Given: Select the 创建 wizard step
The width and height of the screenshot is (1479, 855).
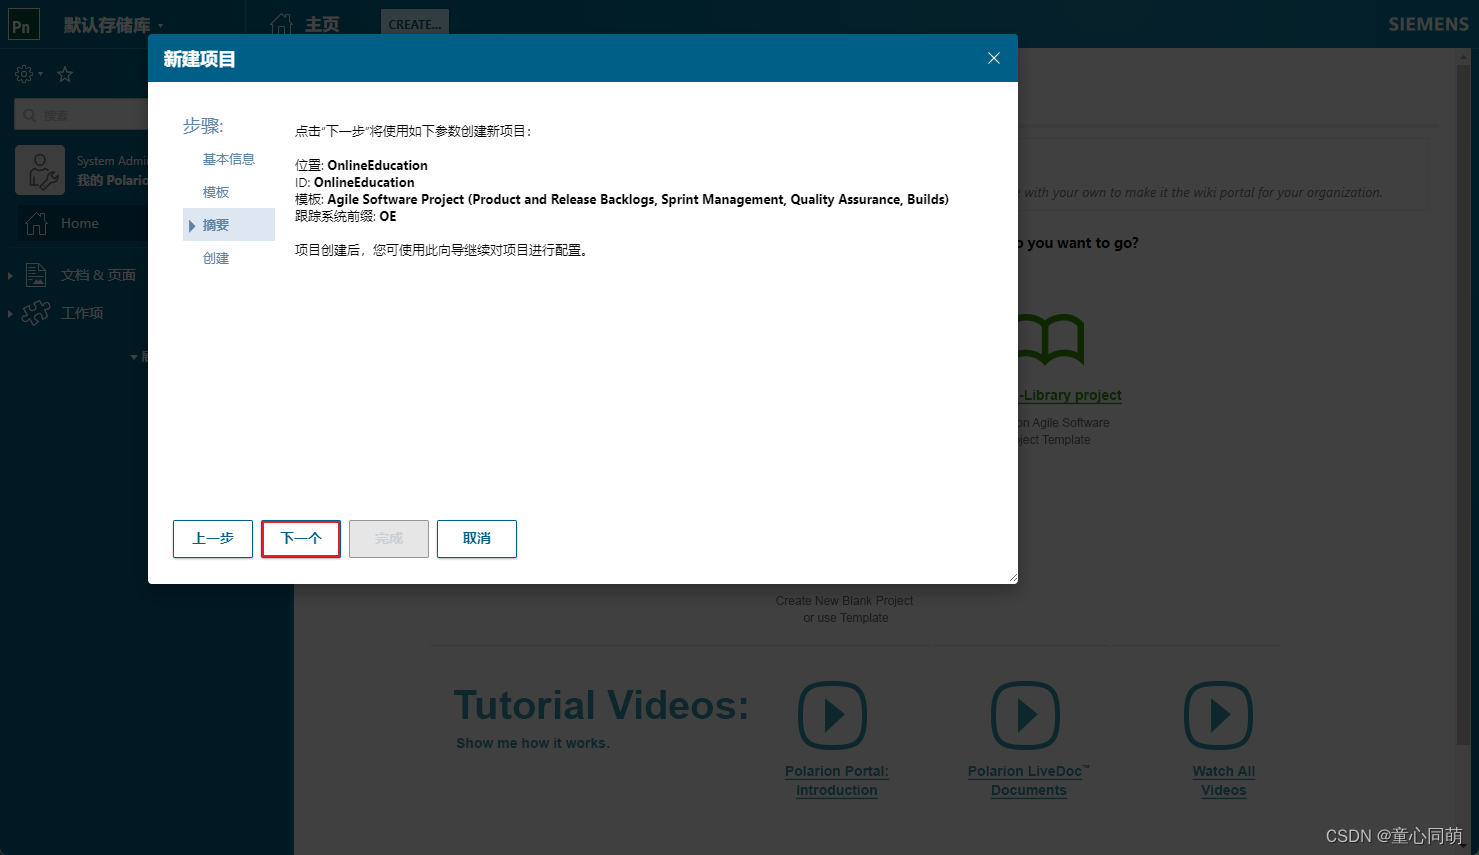Looking at the screenshot, I should [216, 258].
